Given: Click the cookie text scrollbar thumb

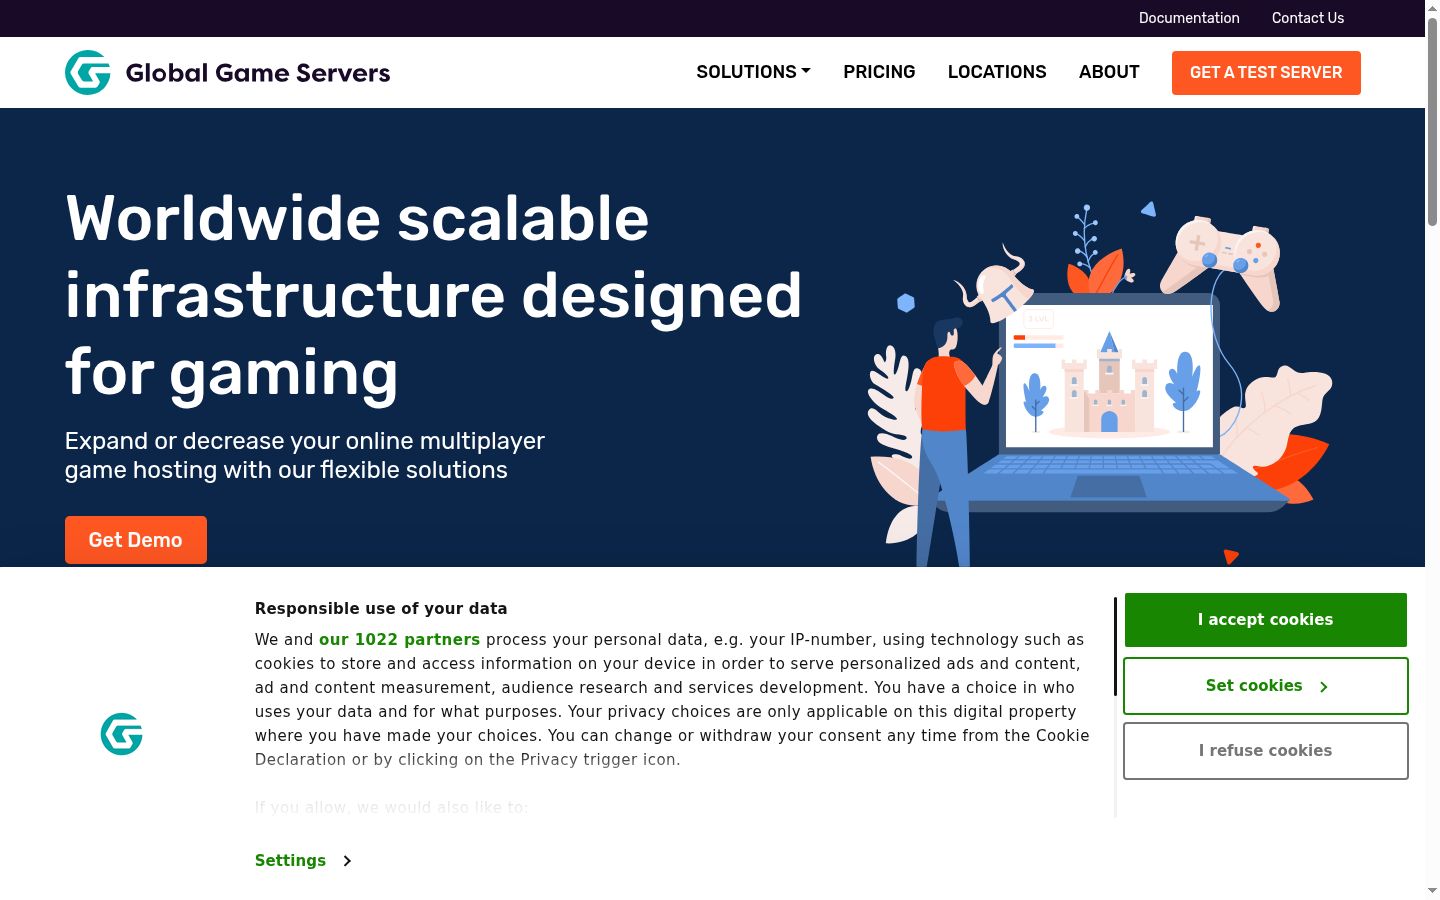Looking at the screenshot, I should [1115, 647].
